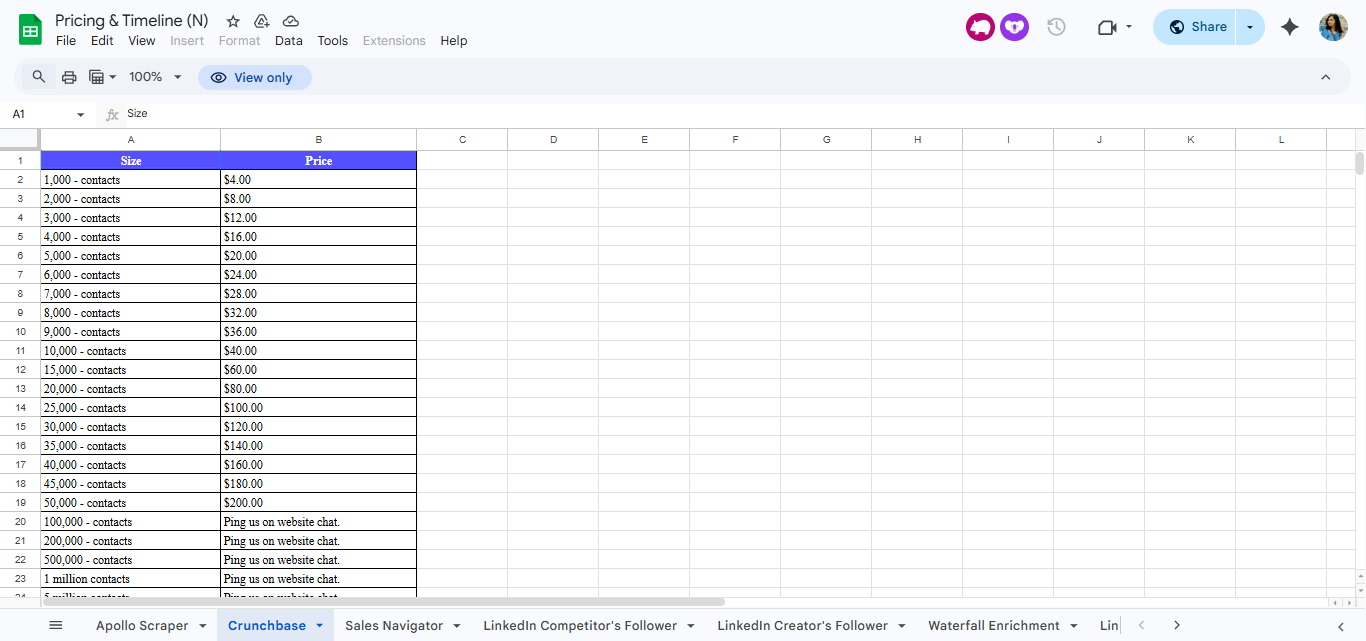
Task: Open LinkedIn Creator's Follower tab arrow
Action: (902, 626)
